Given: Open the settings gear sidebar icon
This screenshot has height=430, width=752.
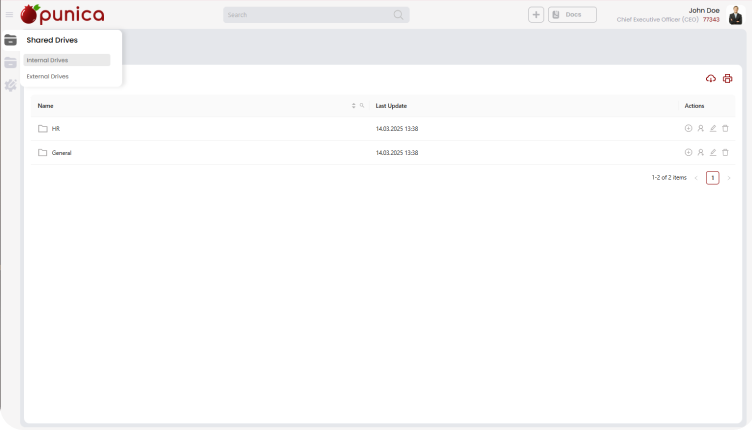Looking at the screenshot, I should coord(11,85).
